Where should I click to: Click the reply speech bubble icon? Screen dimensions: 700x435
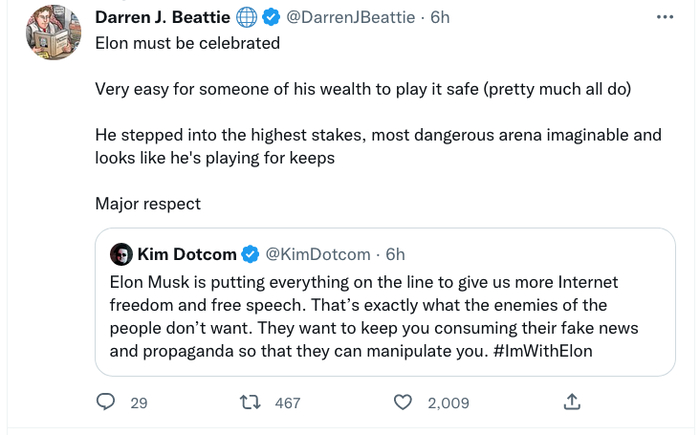coord(105,402)
